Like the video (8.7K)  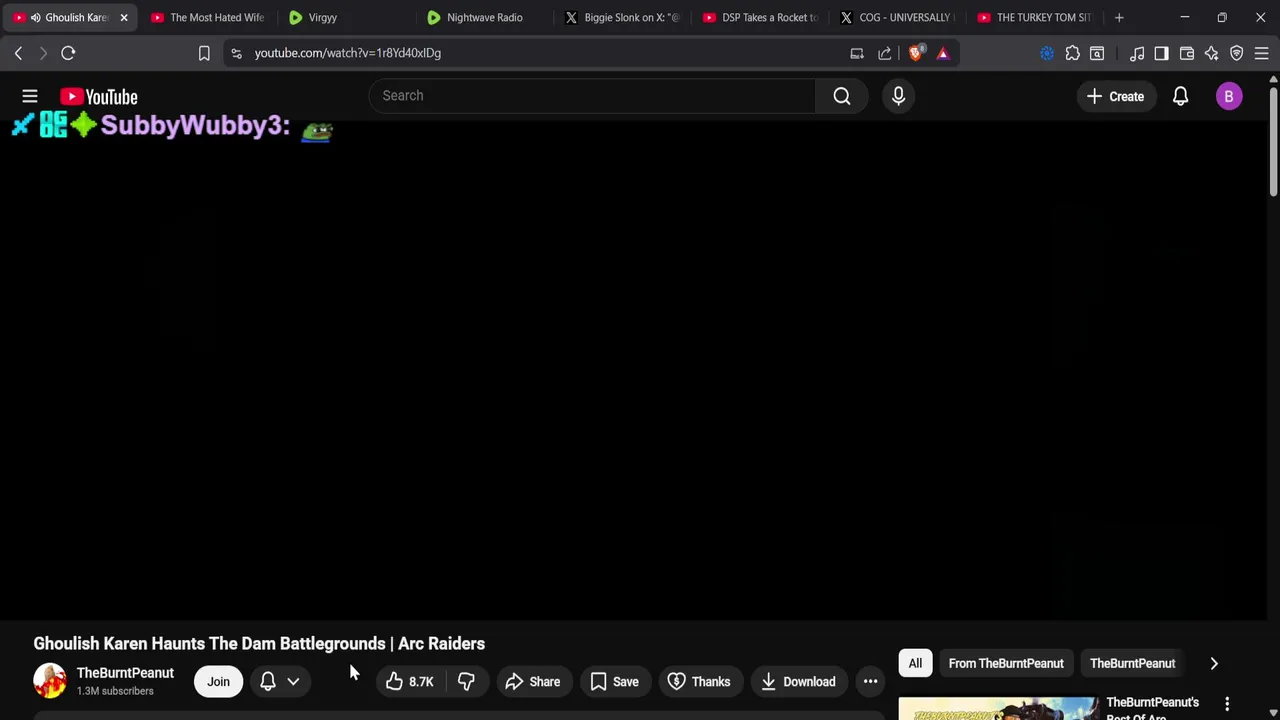(x=410, y=682)
